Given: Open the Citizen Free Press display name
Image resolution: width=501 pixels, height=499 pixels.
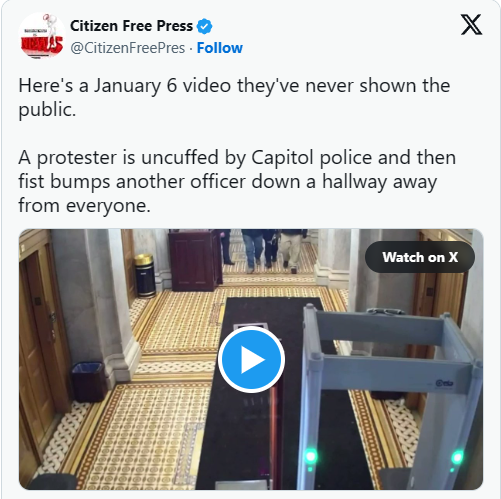Looking at the screenshot, I should click(x=131, y=26).
